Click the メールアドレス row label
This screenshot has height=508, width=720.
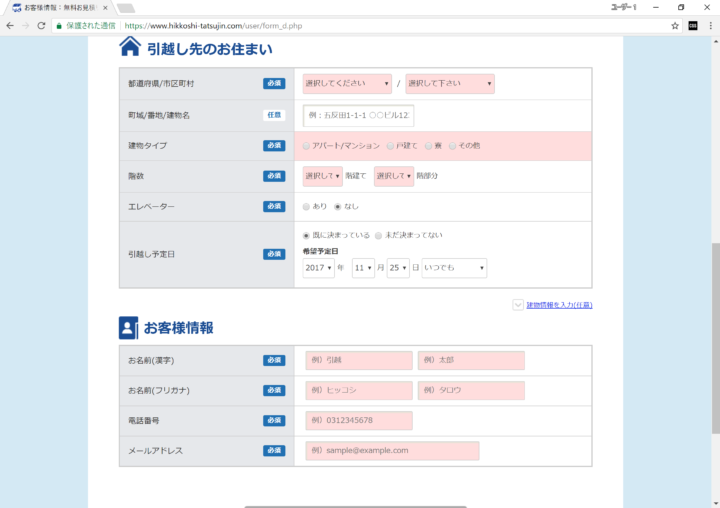(x=155, y=451)
